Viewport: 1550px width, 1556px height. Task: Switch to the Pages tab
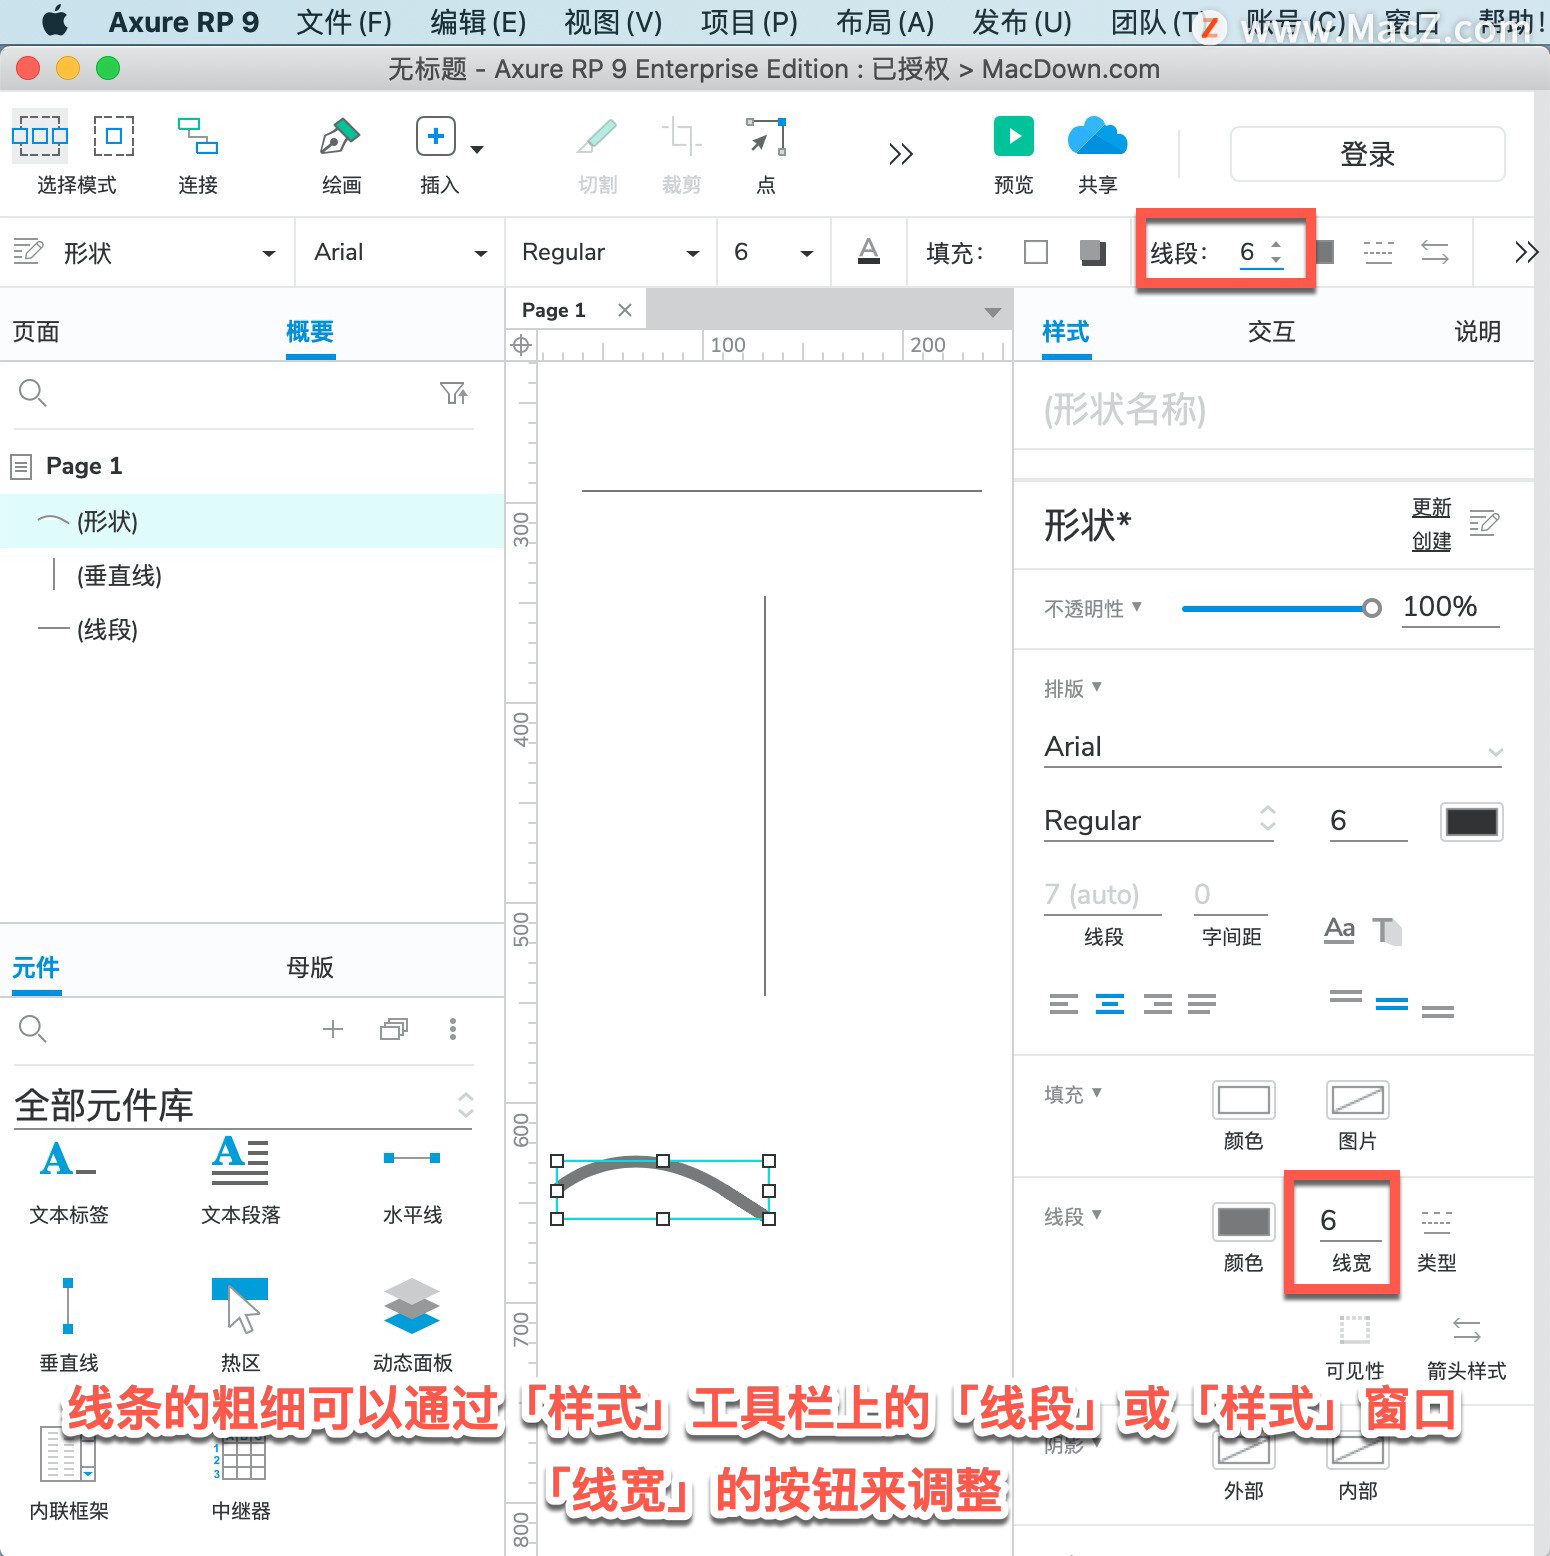pos(36,332)
